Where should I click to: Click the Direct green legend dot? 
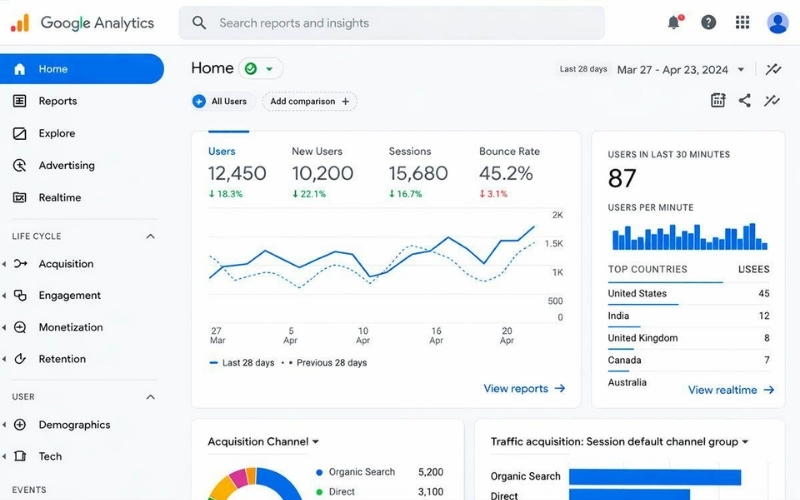[319, 492]
